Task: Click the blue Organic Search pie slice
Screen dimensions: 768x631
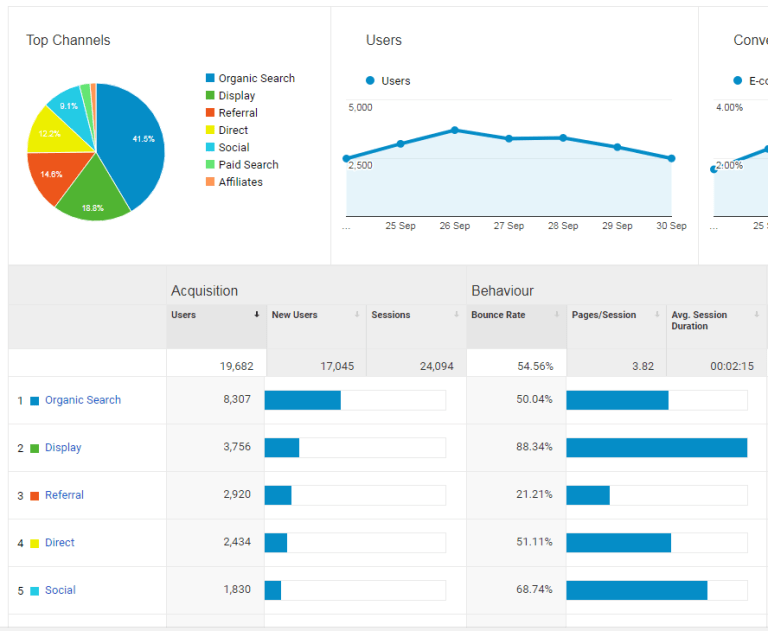Action: (x=135, y=140)
